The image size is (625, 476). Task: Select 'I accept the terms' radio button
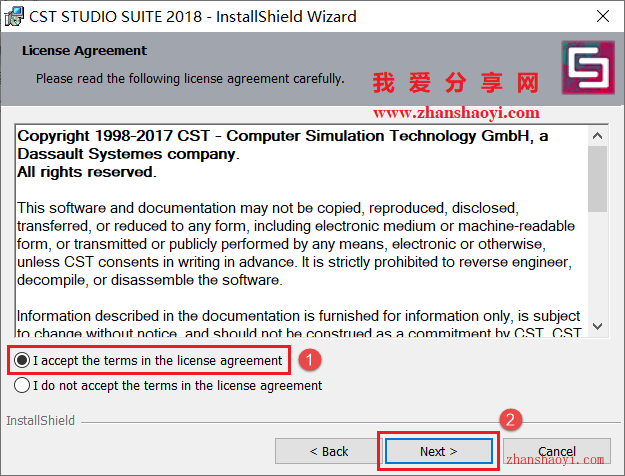click(22, 360)
